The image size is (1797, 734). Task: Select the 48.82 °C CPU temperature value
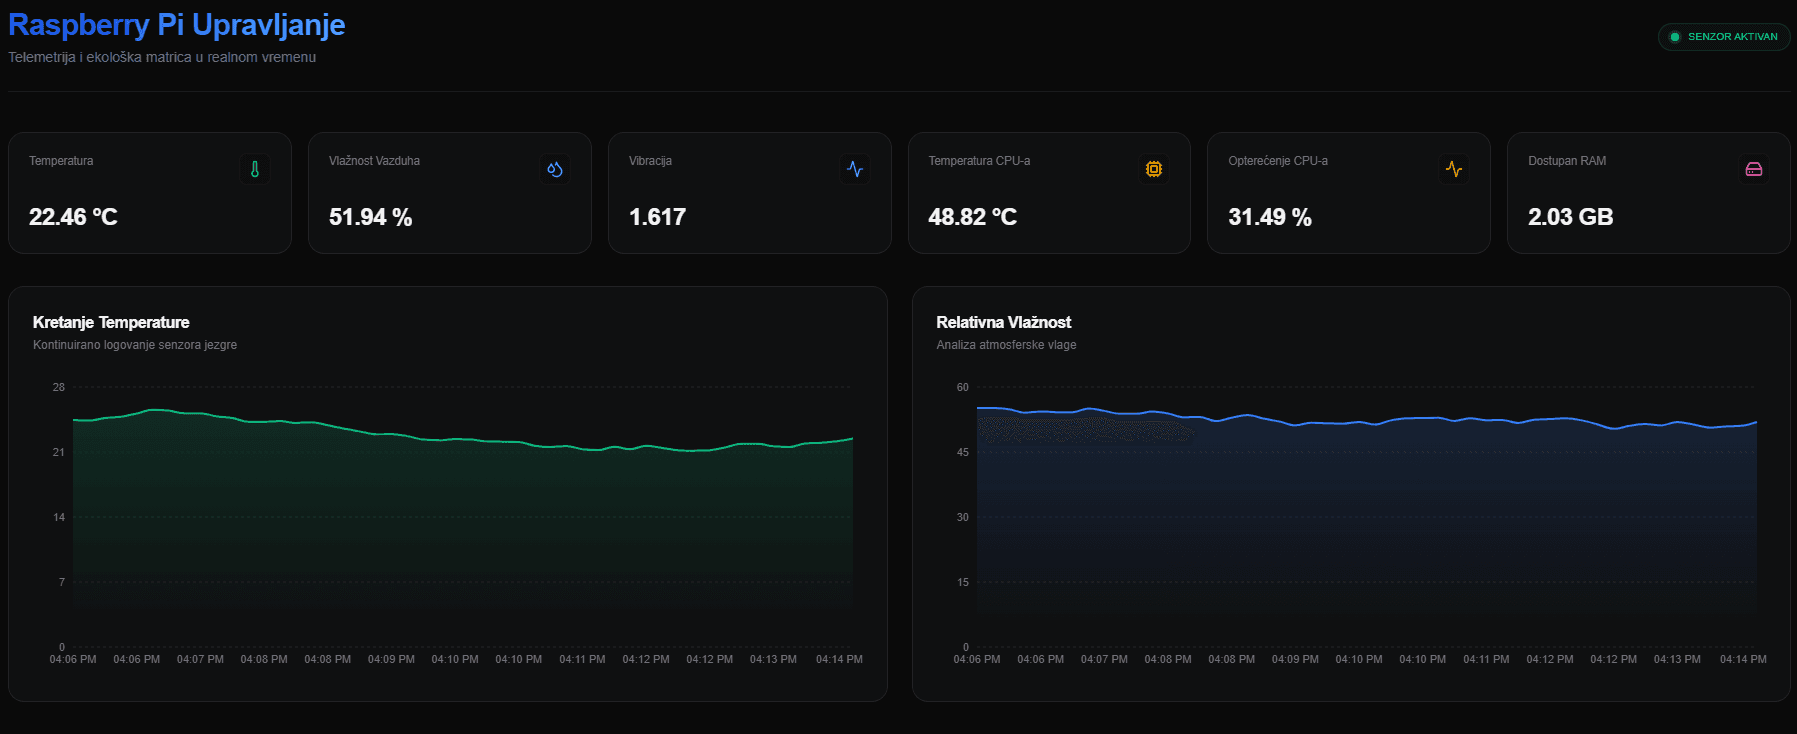point(972,217)
